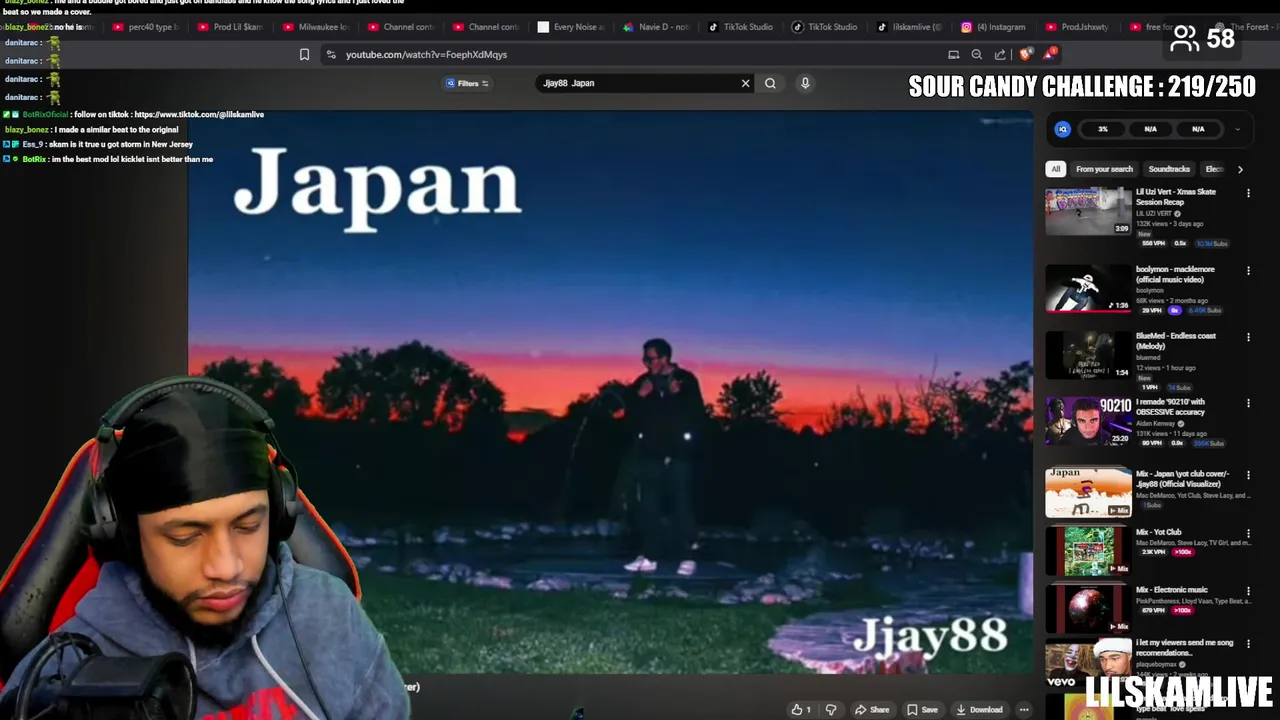Viewport: 1280px width, 720px height.
Task: Open 'i let my viewers send me song' title
Action: coord(1184,647)
